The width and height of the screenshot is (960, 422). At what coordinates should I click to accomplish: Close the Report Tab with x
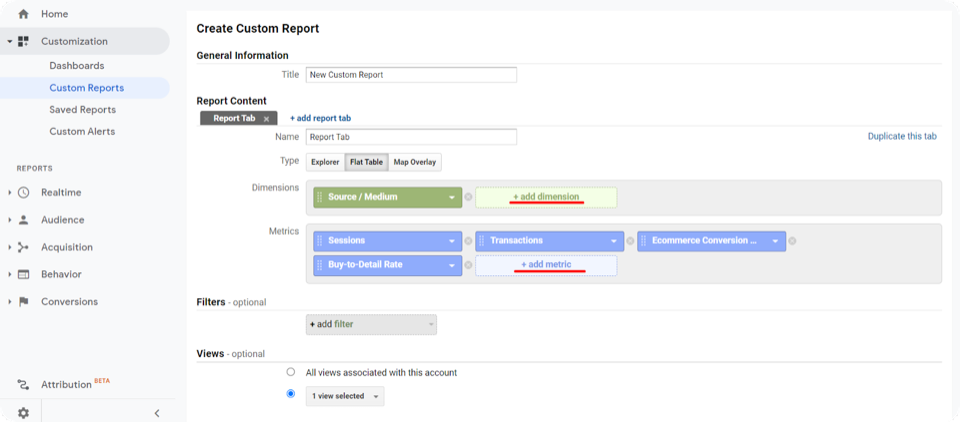[x=266, y=118]
